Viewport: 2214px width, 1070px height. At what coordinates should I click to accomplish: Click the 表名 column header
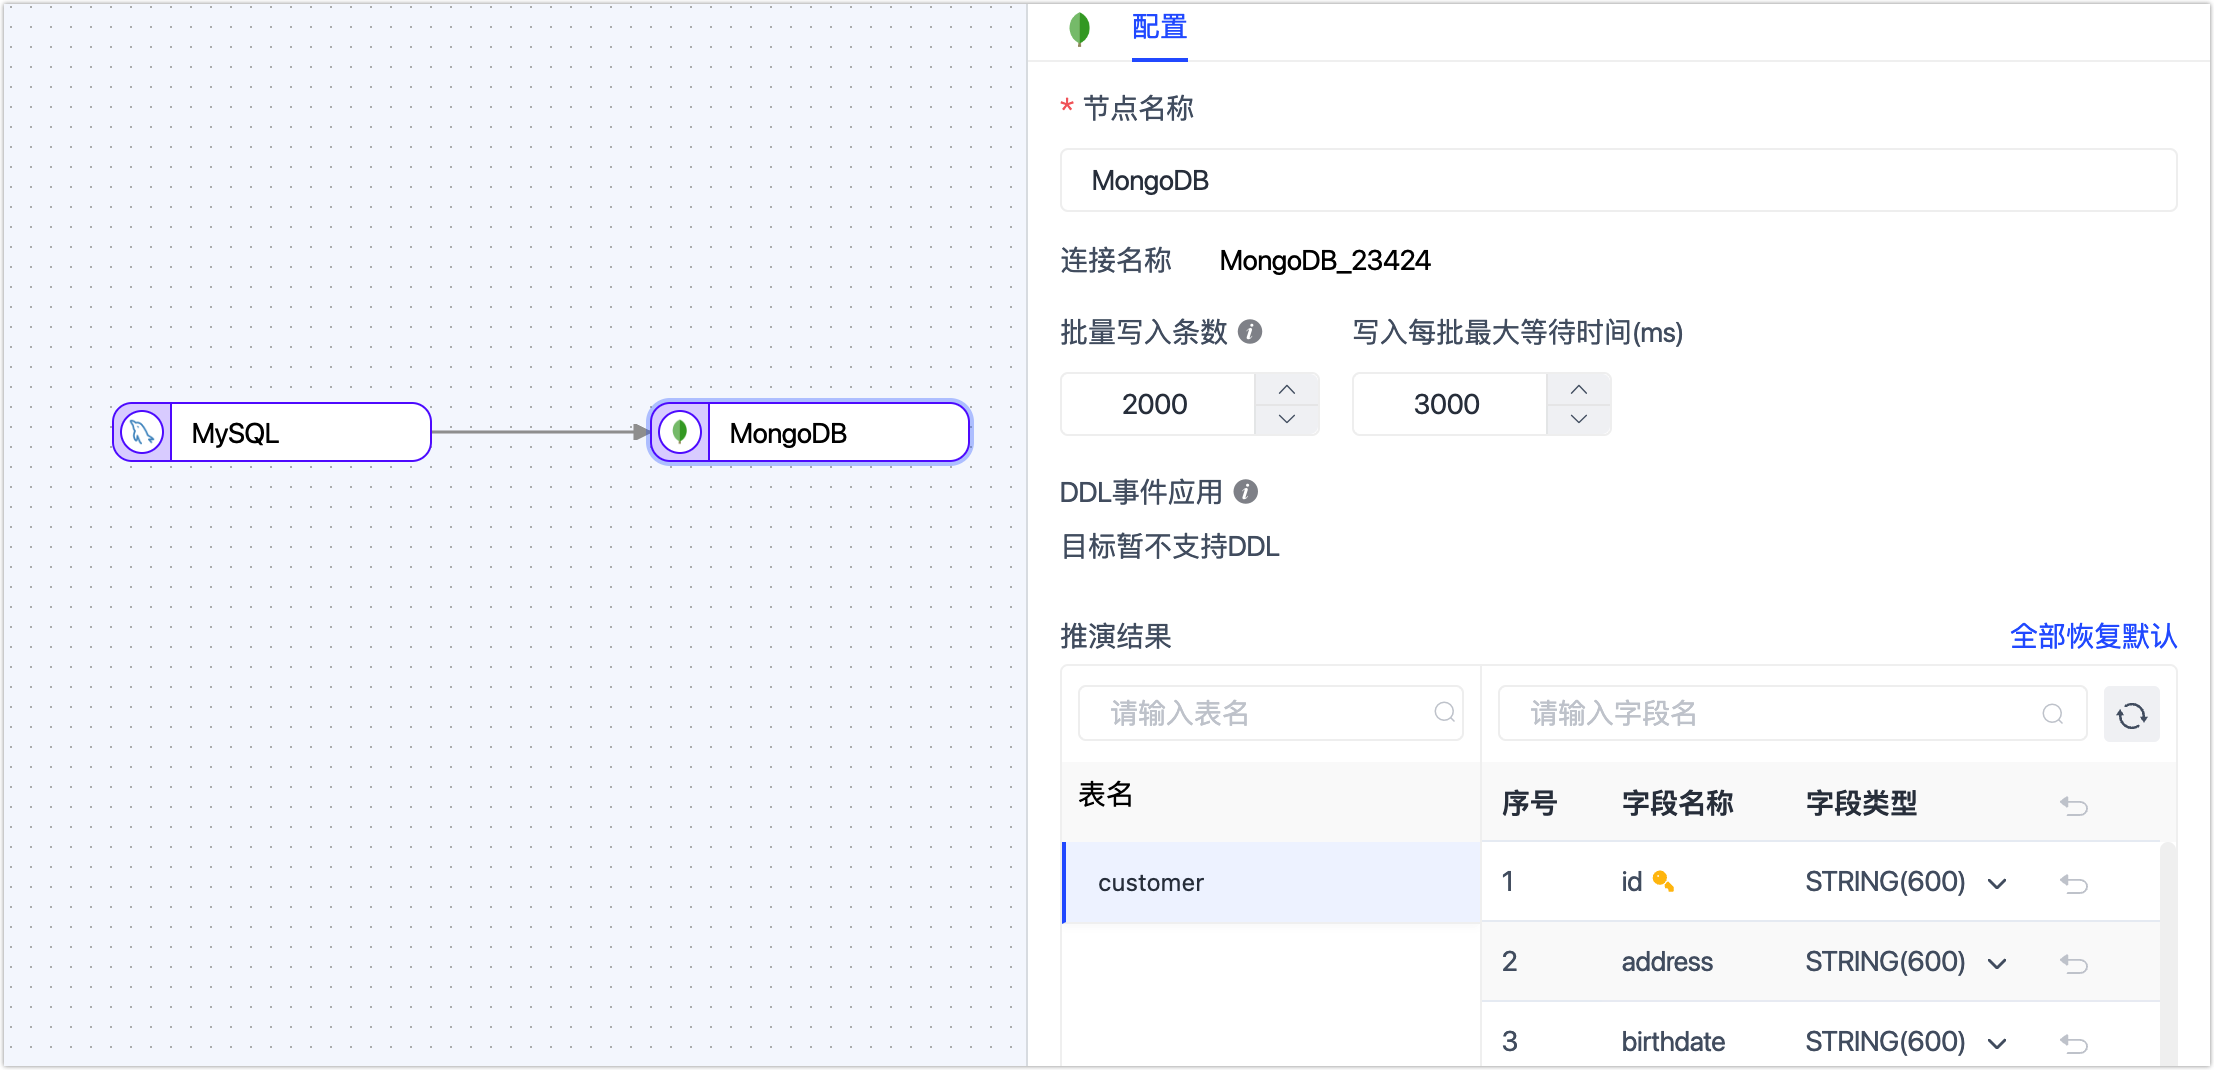coord(1105,795)
